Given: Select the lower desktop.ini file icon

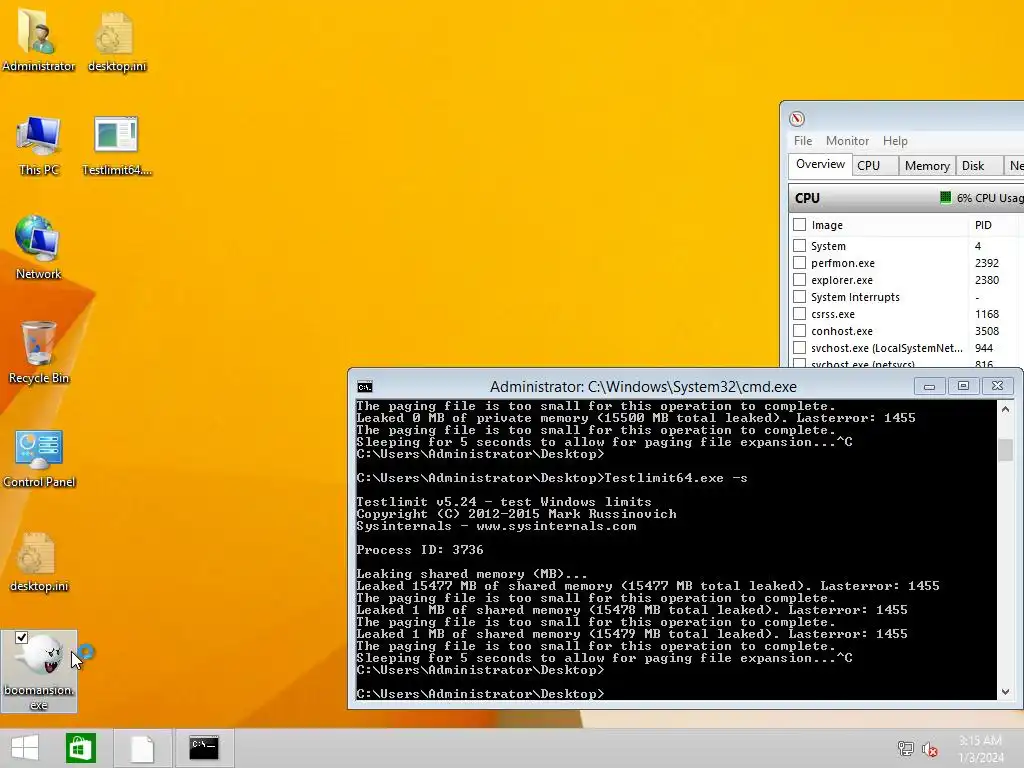Looking at the screenshot, I should (x=38, y=562).
